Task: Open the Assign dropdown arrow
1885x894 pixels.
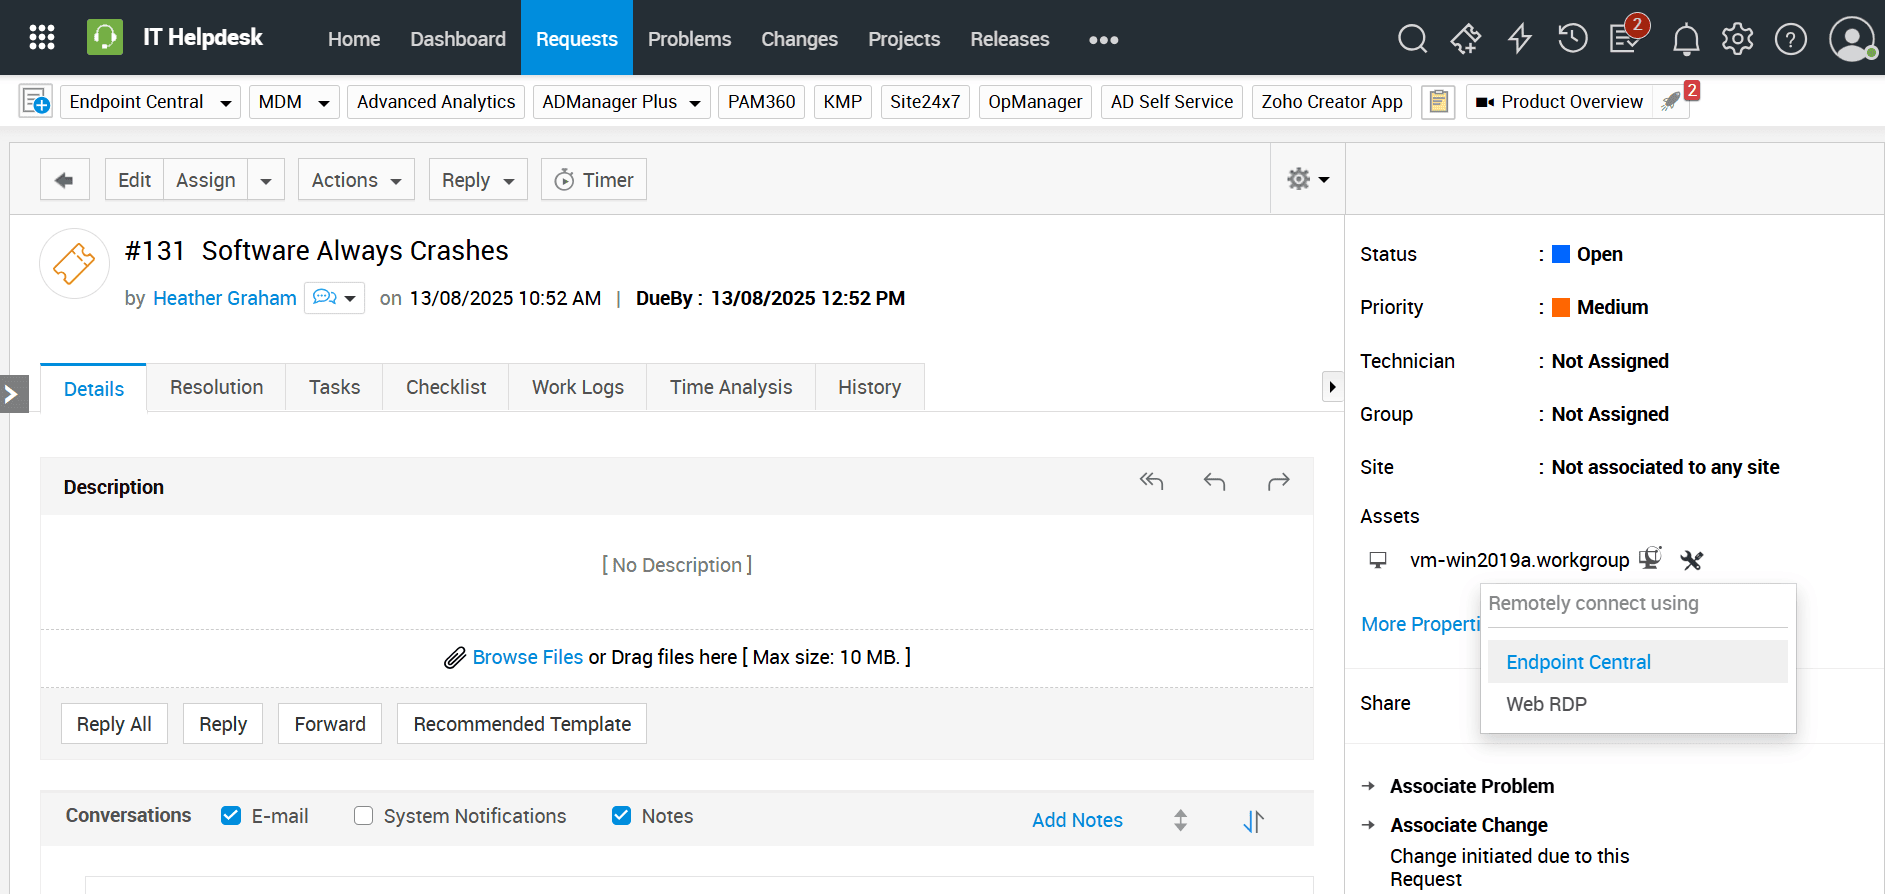Action: [x=266, y=181]
